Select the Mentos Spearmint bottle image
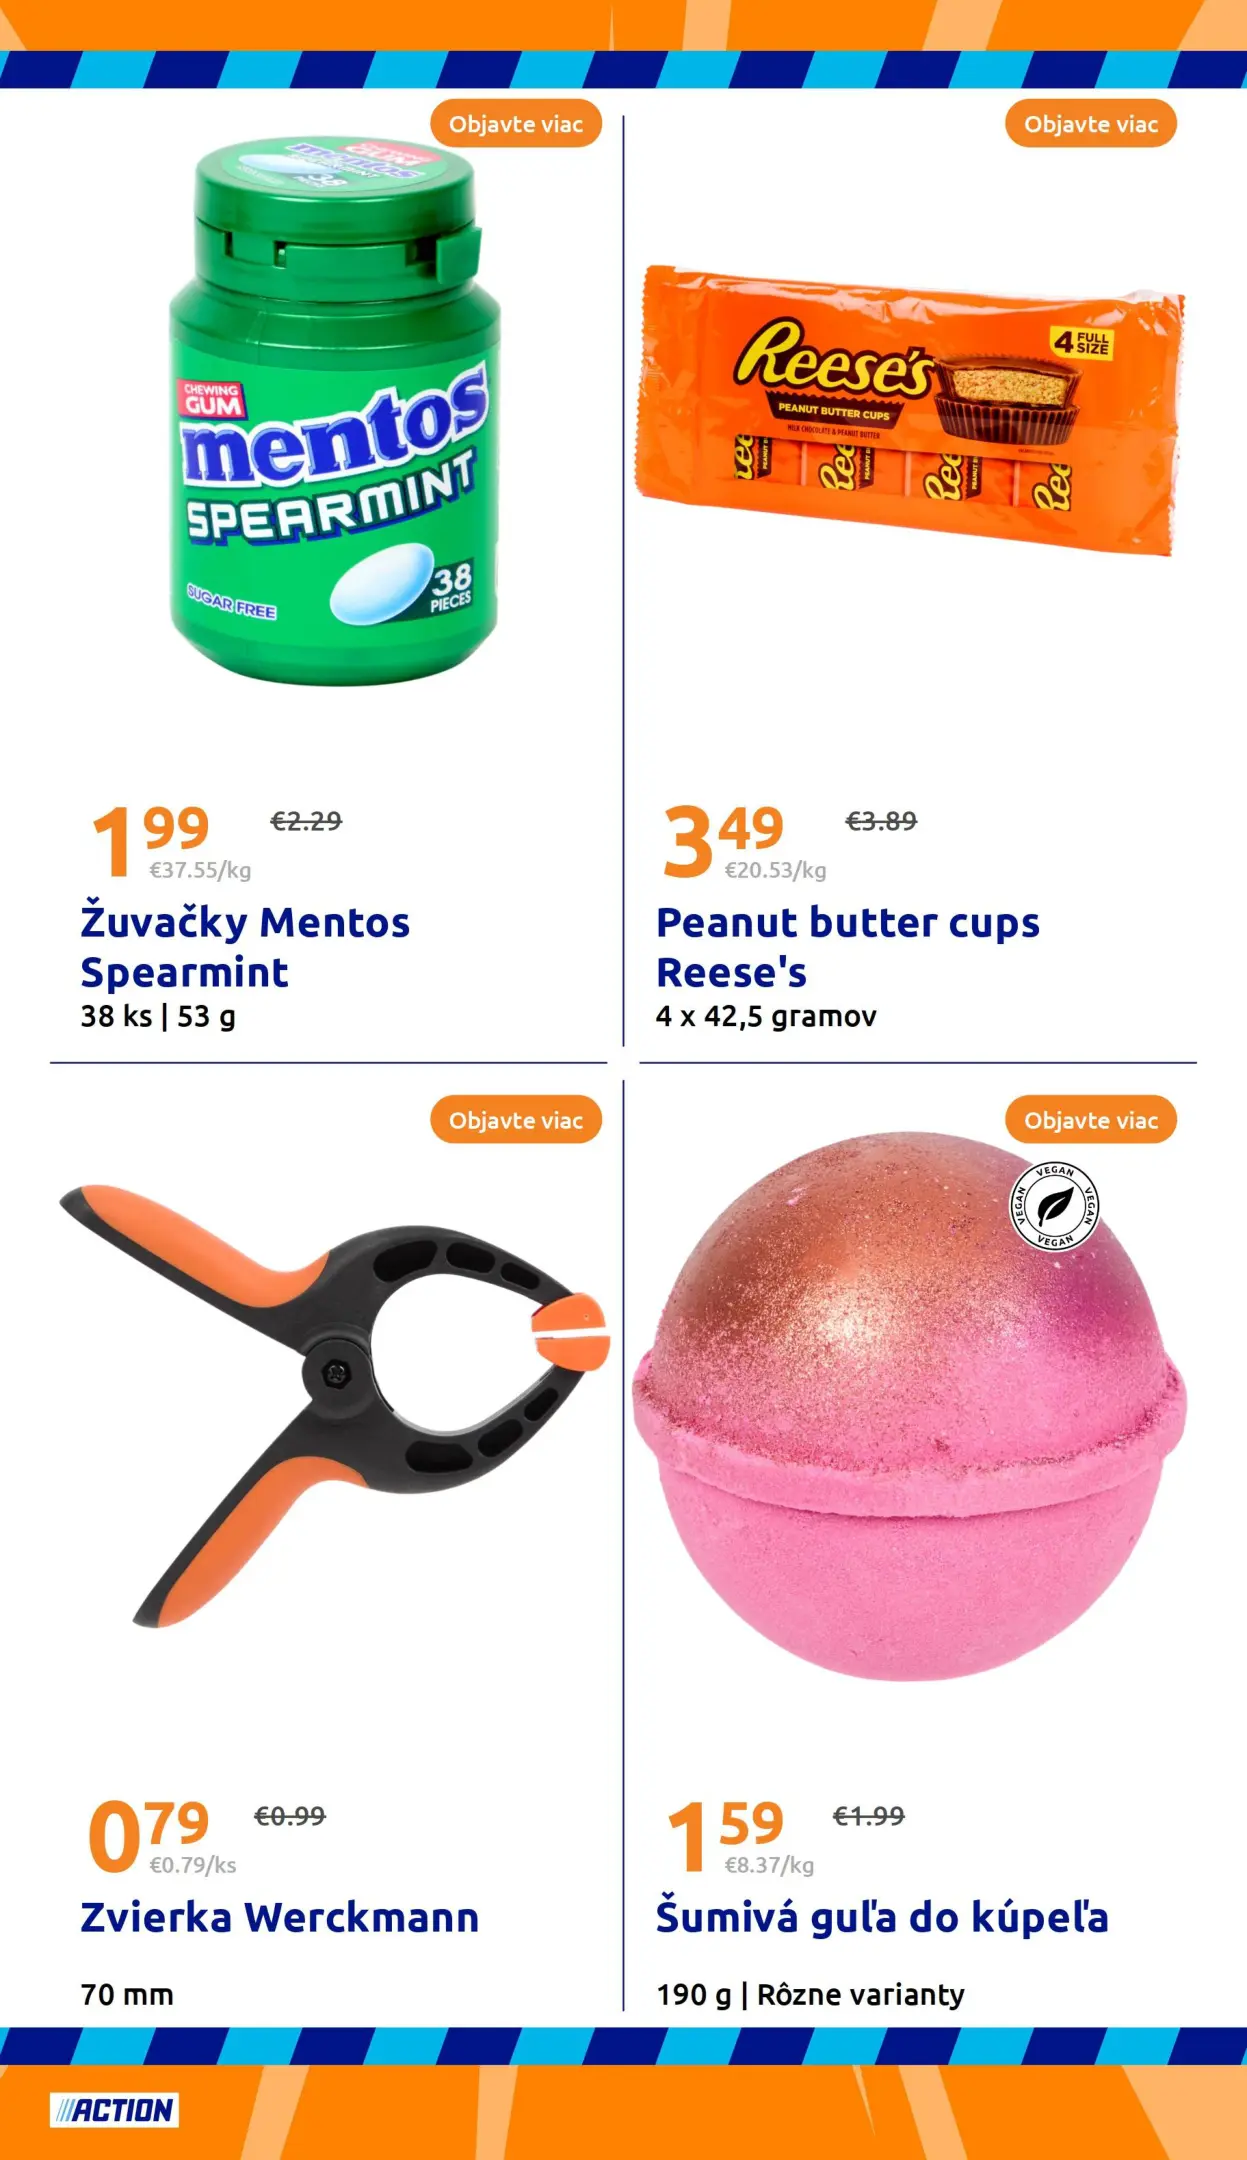This screenshot has width=1247, height=2160. click(334, 412)
